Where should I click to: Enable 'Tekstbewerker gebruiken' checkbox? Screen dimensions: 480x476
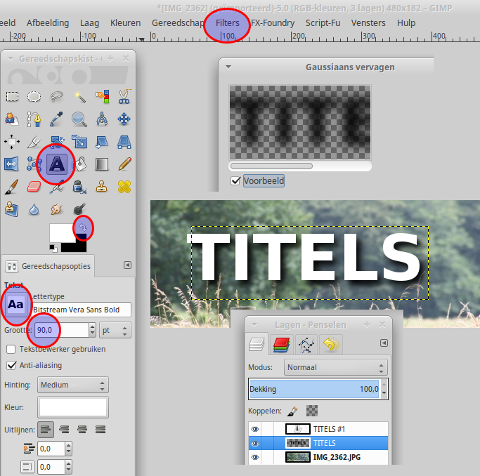tap(11, 349)
